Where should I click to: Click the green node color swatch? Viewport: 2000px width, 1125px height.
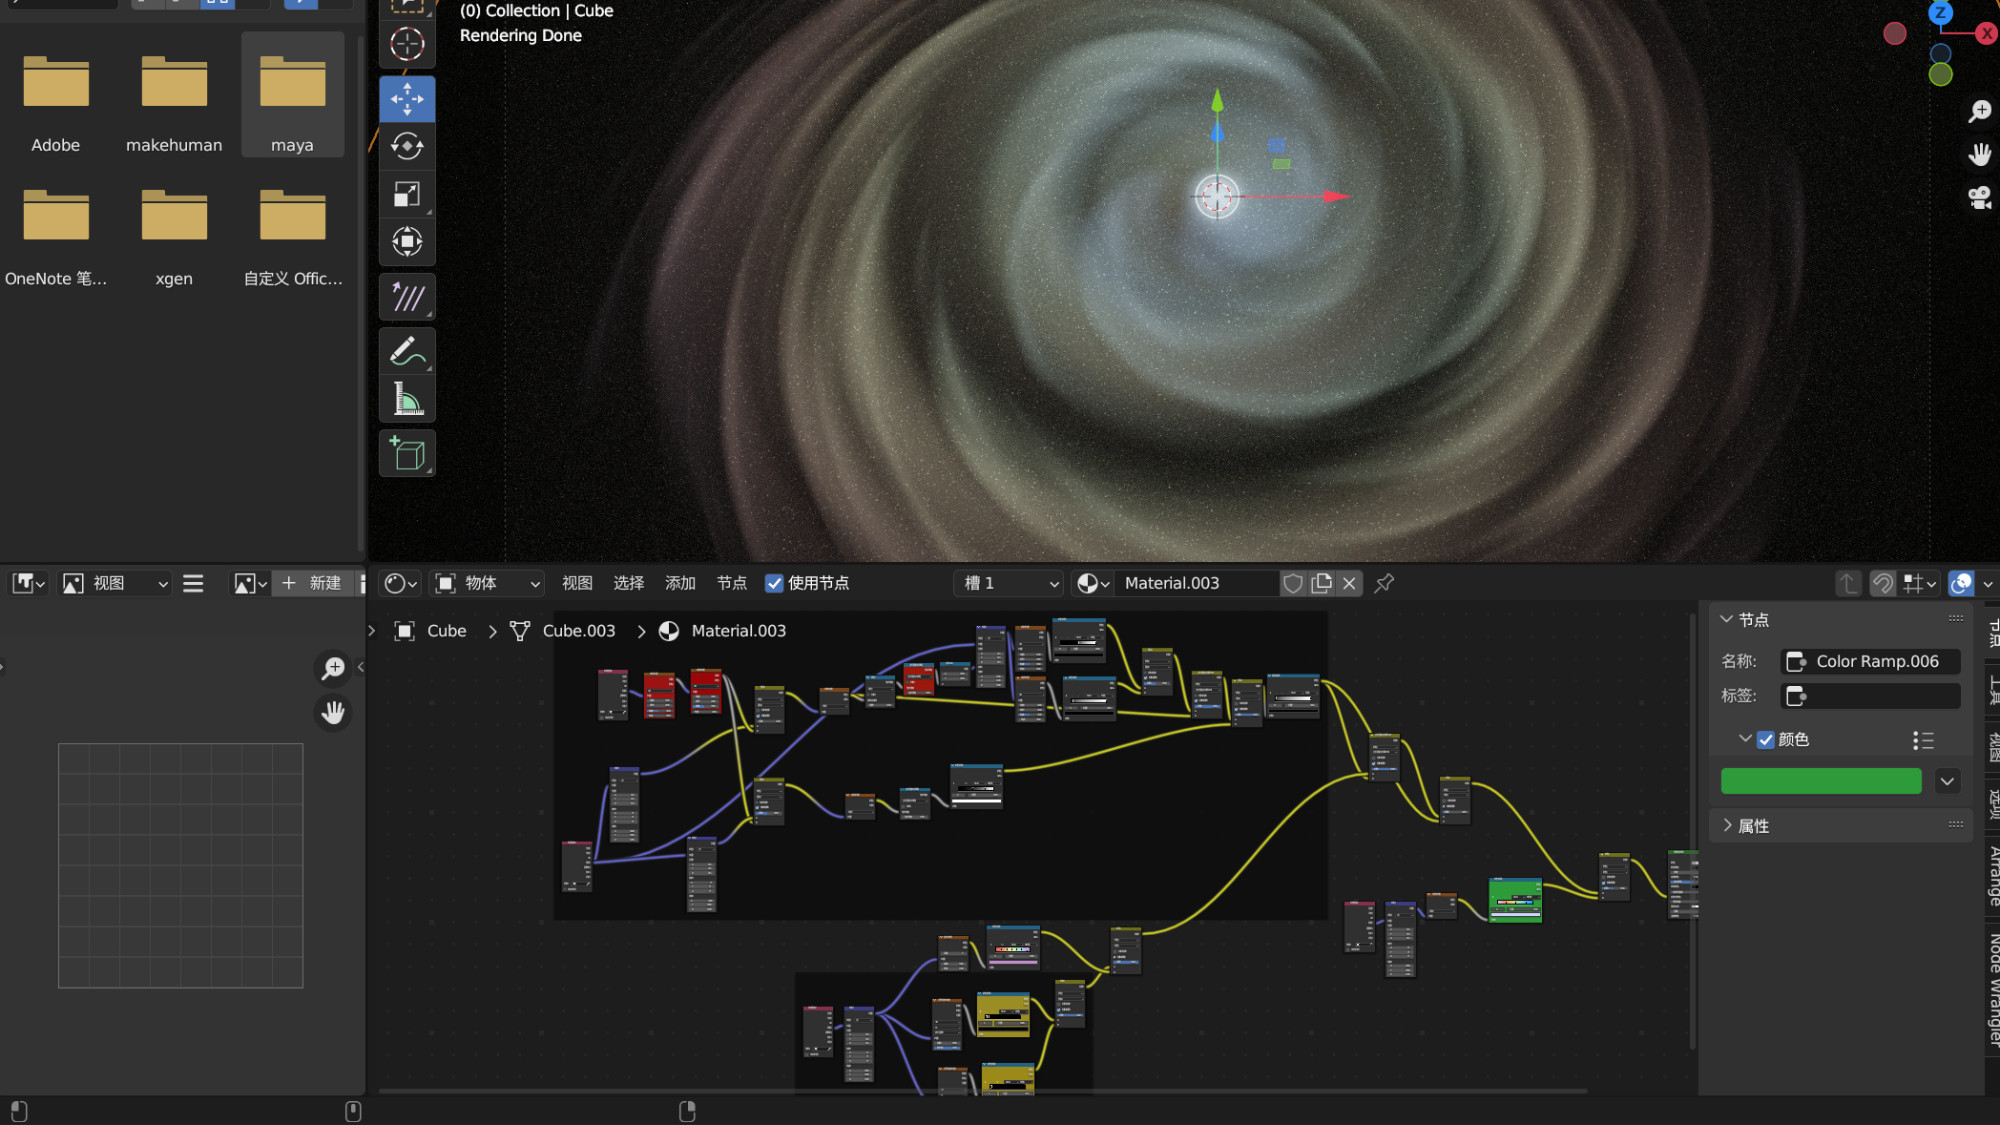coord(1820,781)
